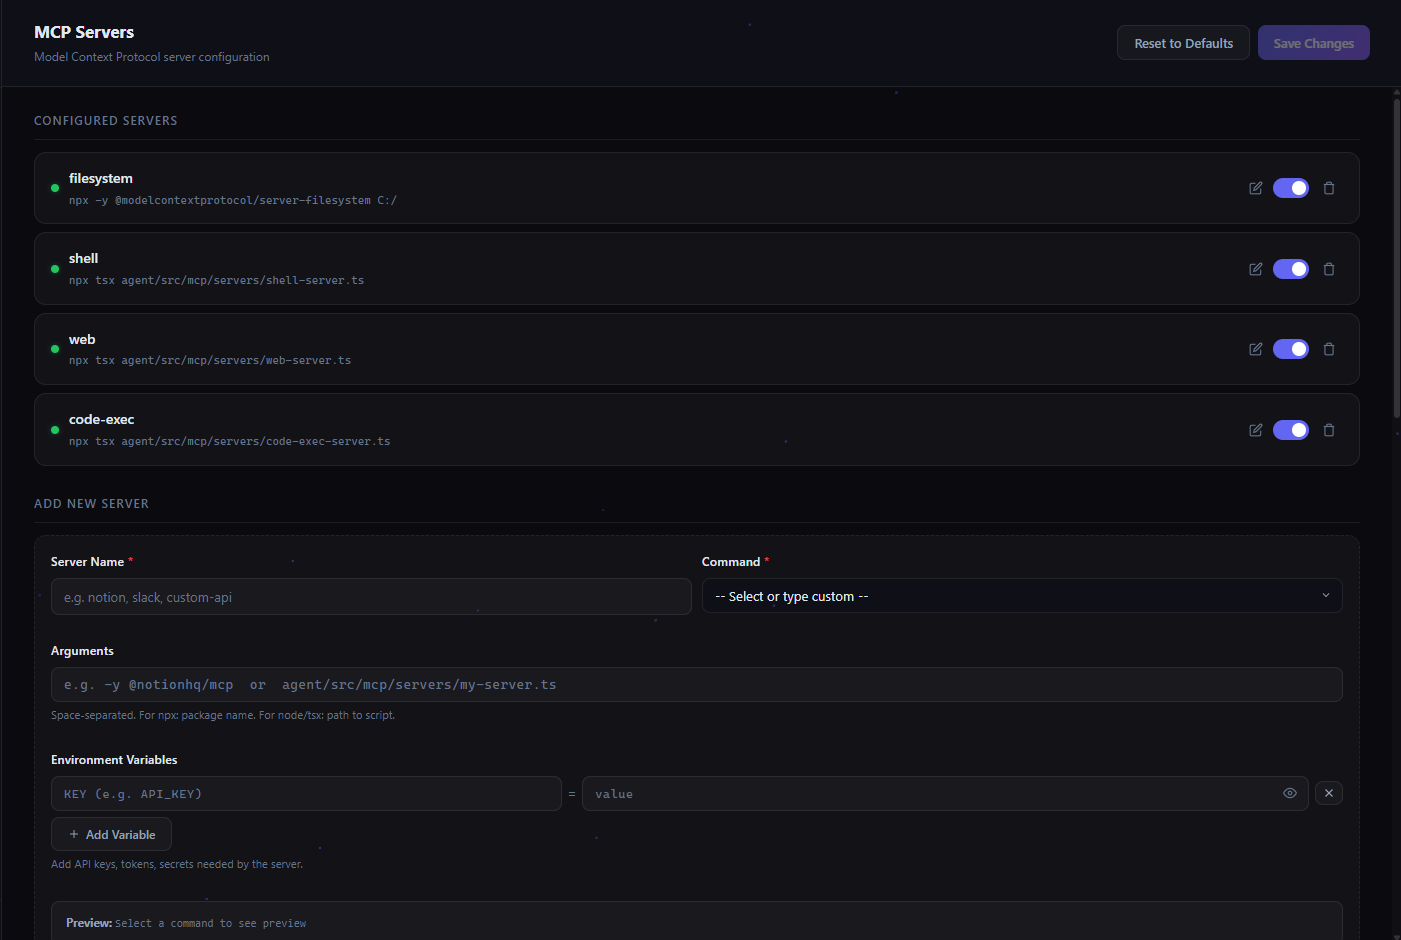This screenshot has height=940, width=1401.
Task: Click Save Changes button
Action: click(1313, 43)
